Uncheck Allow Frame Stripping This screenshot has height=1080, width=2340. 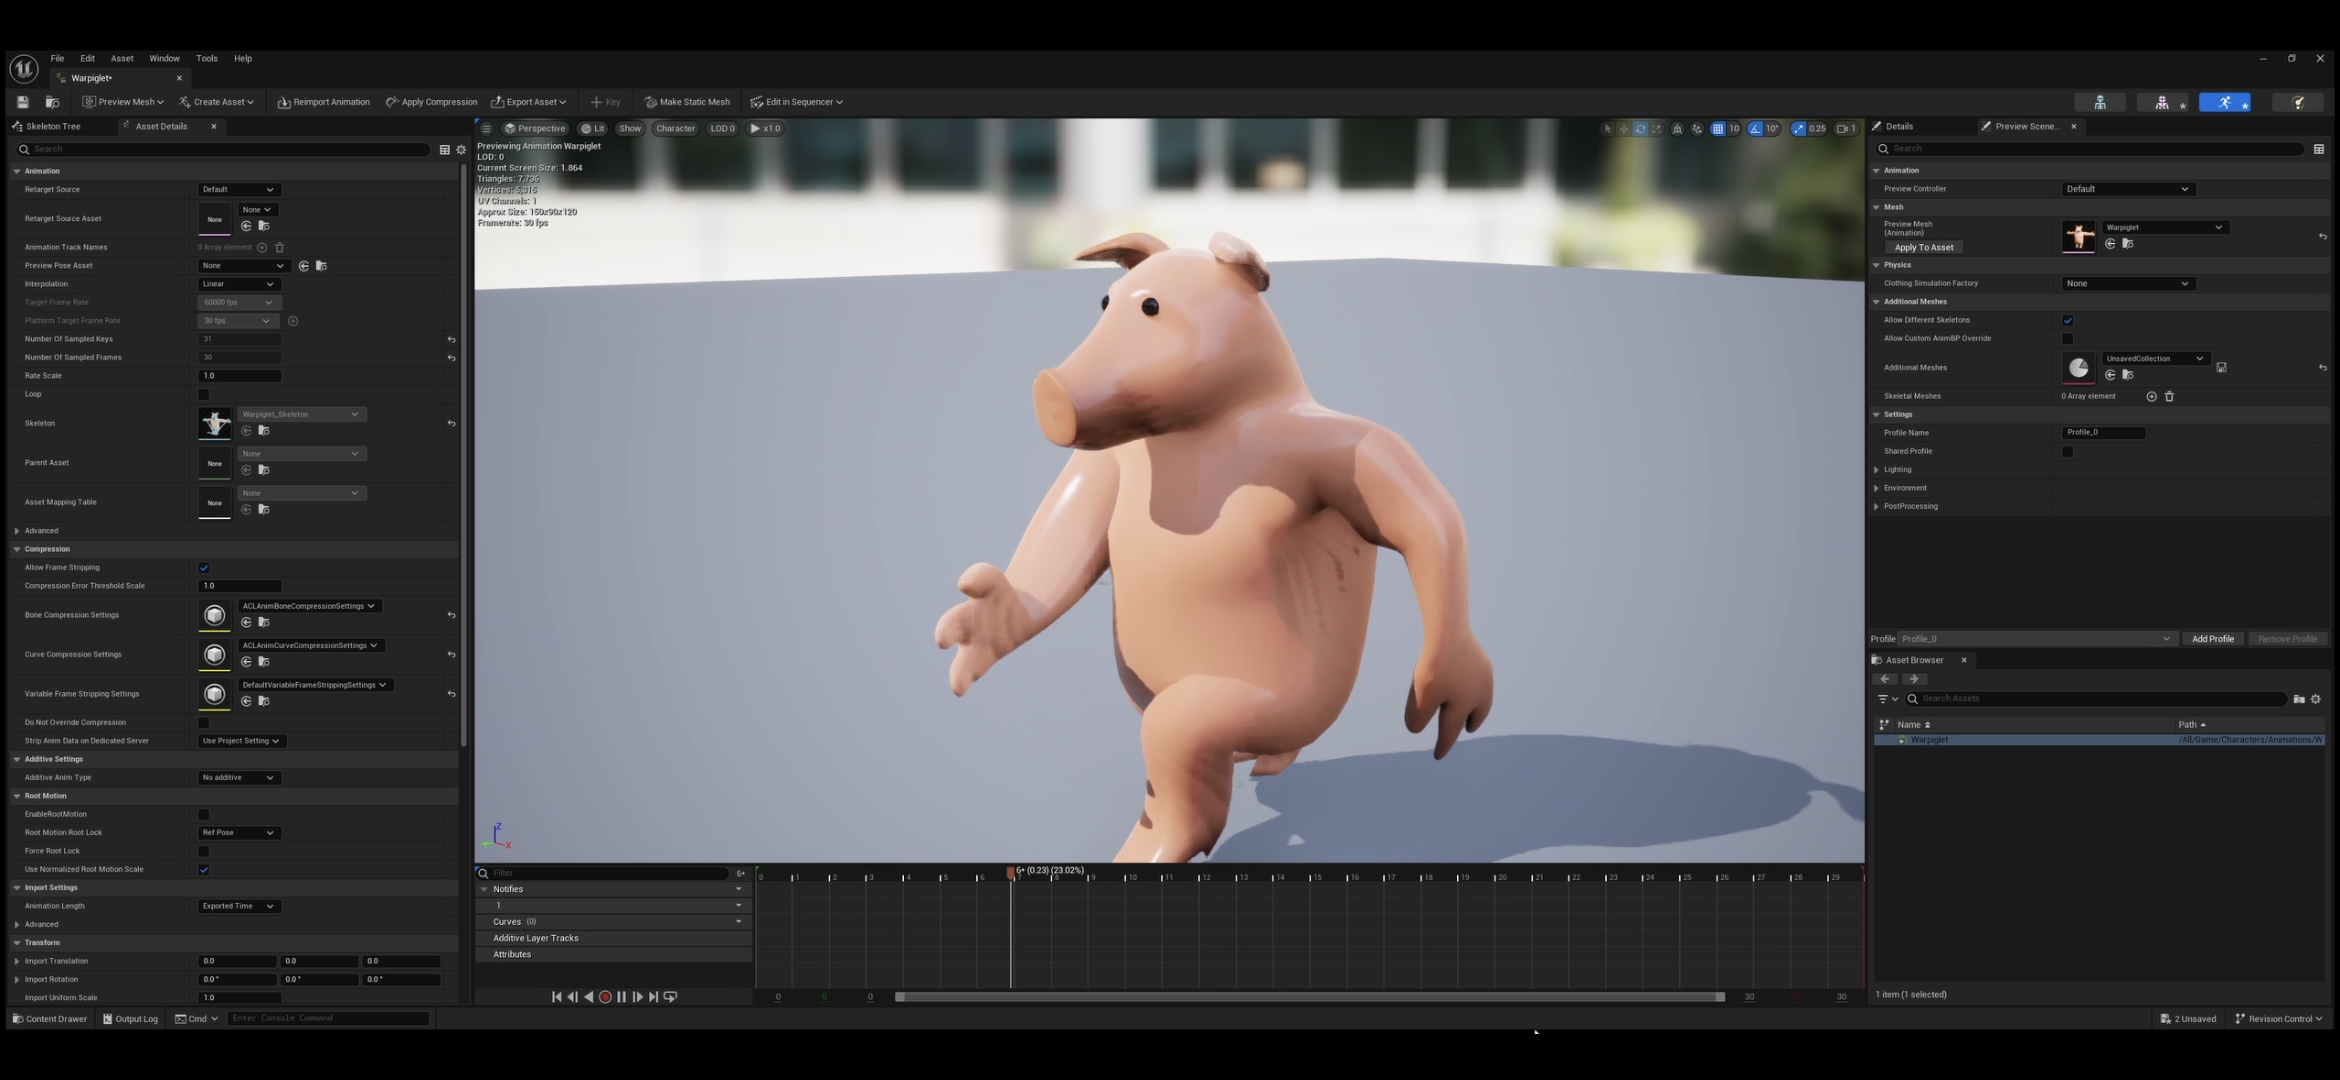tap(204, 568)
